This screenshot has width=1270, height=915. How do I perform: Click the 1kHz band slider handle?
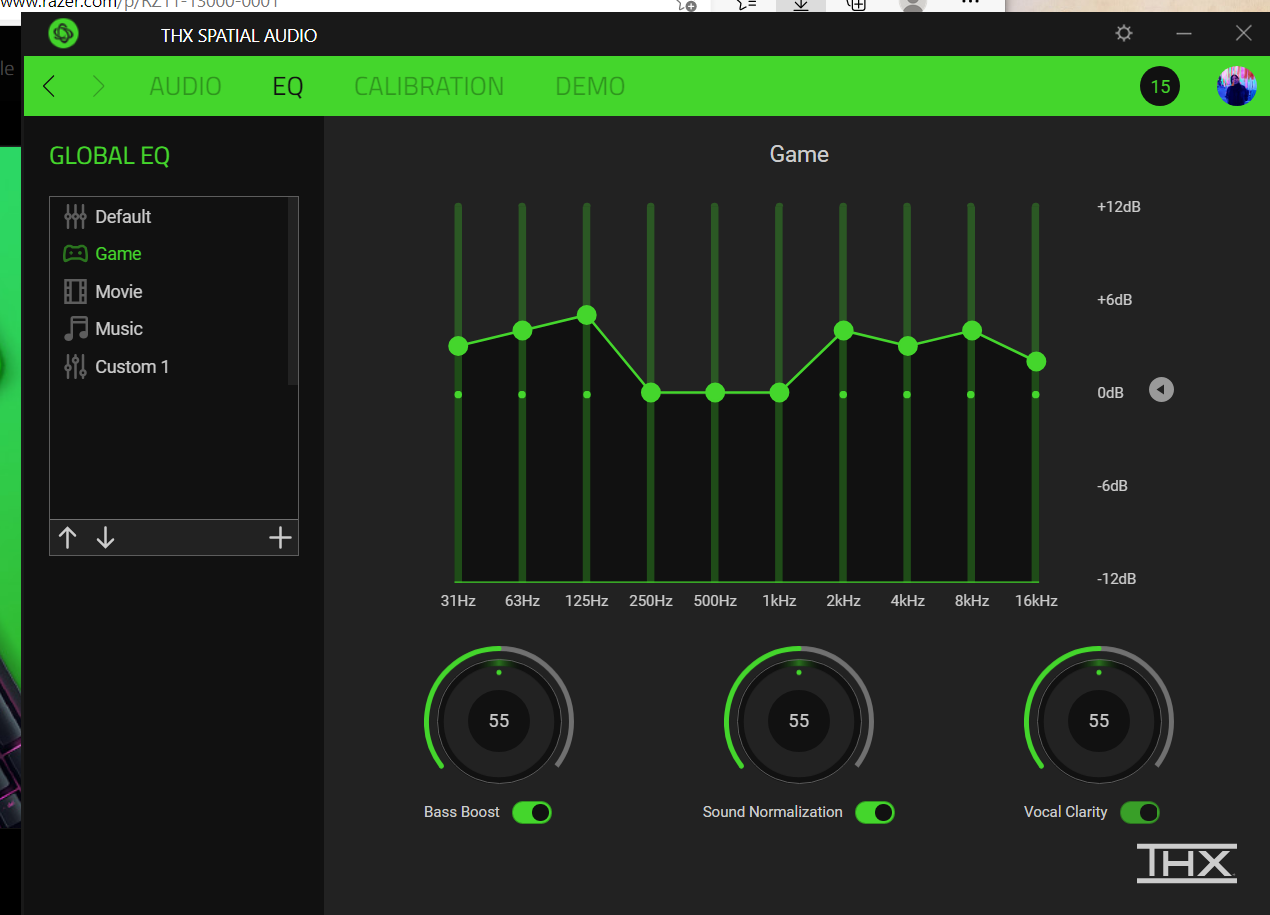(x=779, y=392)
